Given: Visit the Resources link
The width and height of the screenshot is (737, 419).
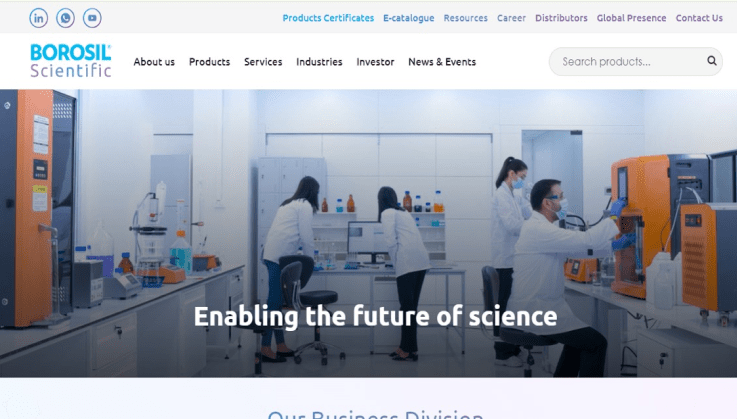Looking at the screenshot, I should coord(466,18).
